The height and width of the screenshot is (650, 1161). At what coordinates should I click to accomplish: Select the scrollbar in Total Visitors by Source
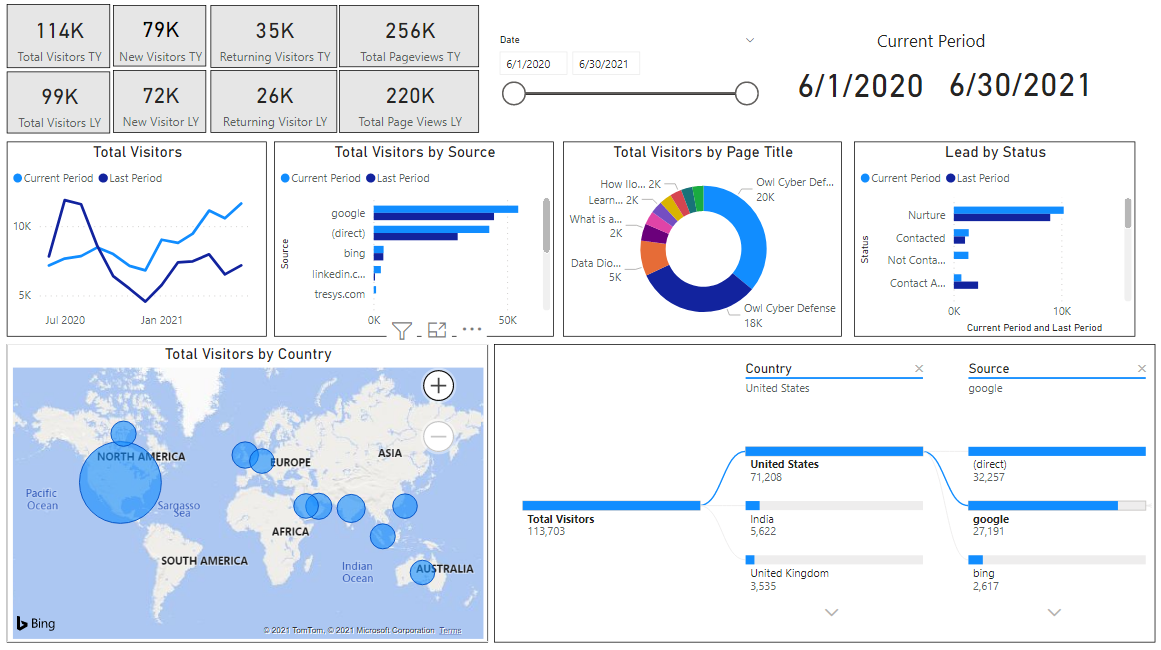click(546, 226)
